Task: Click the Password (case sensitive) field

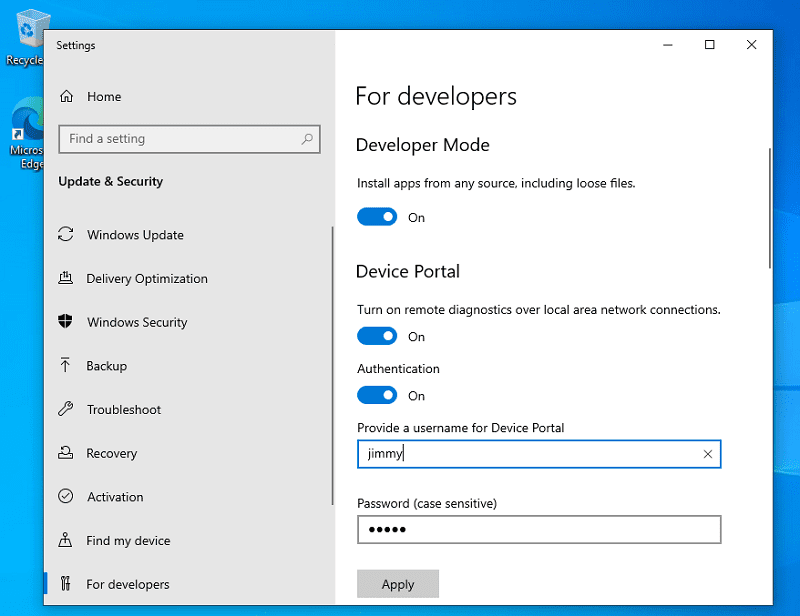Action: point(539,529)
